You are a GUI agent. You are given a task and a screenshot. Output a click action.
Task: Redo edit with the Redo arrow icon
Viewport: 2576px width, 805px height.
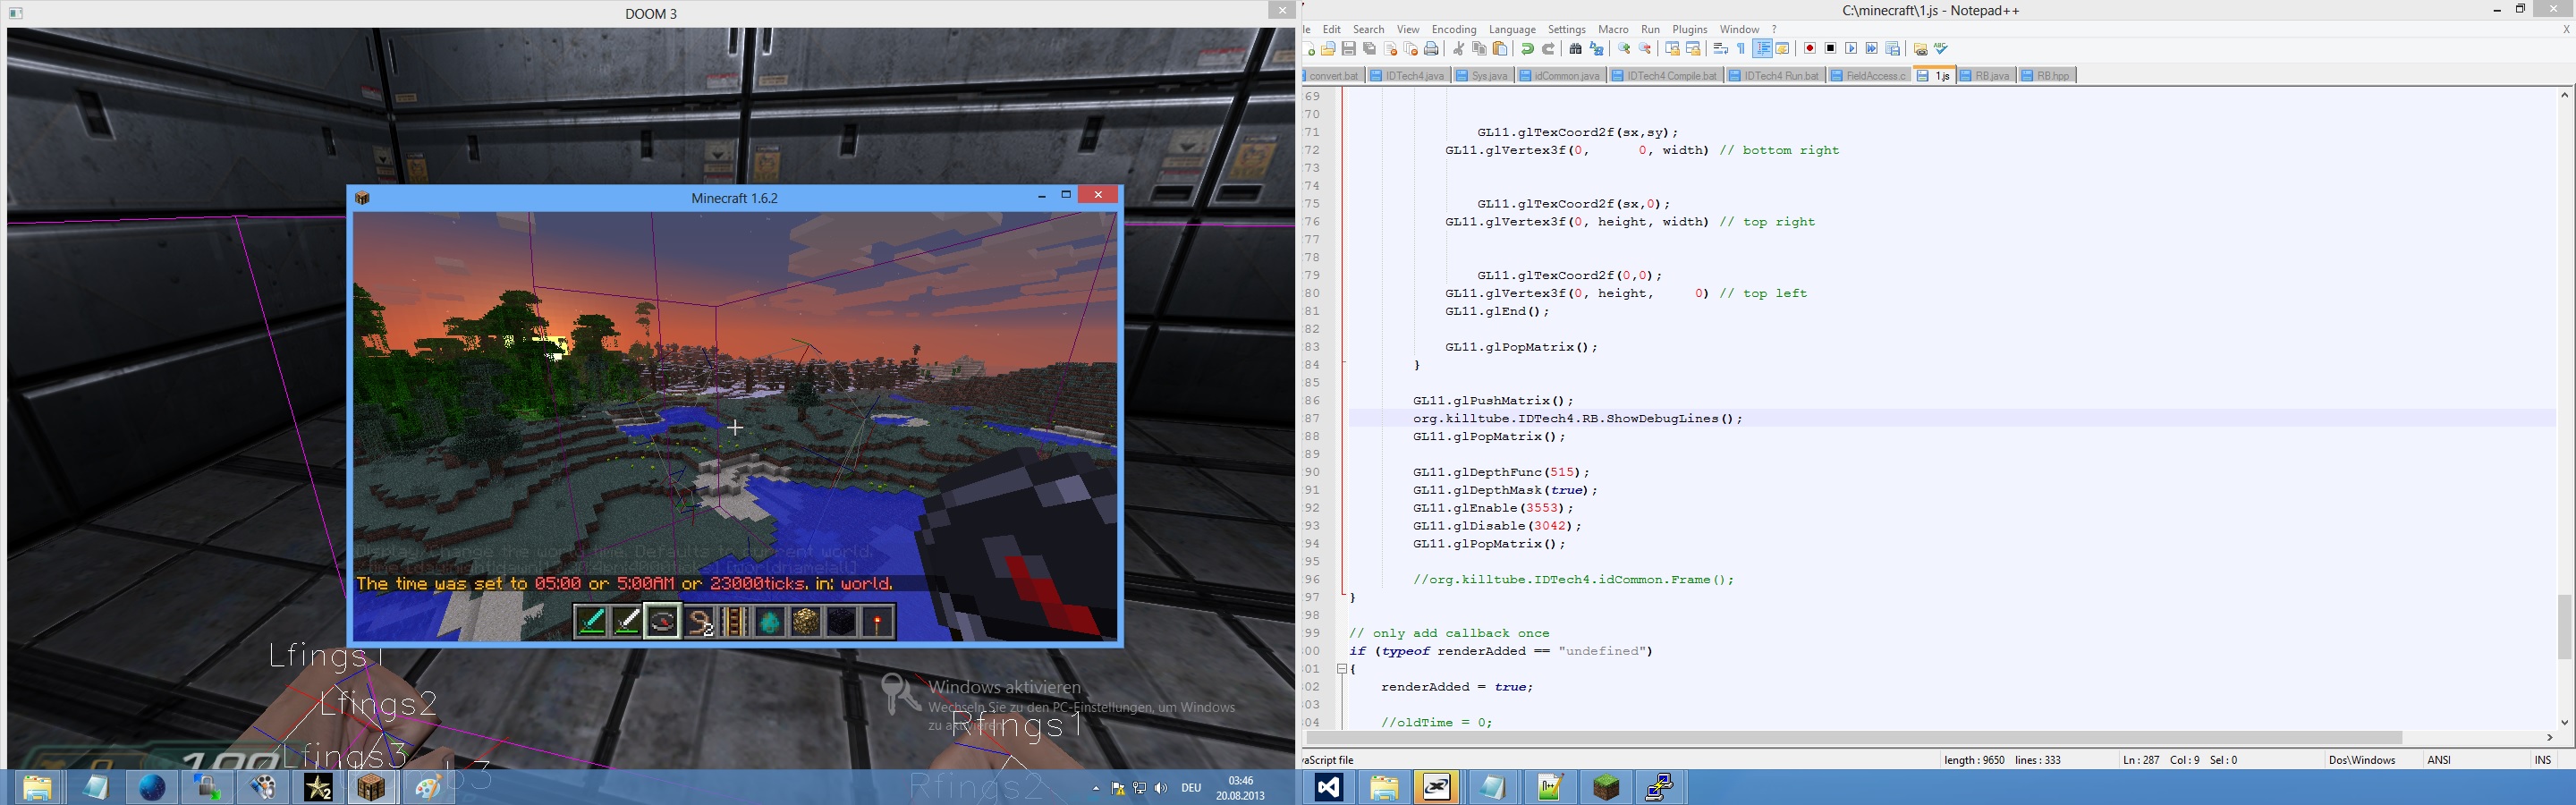1549,48
